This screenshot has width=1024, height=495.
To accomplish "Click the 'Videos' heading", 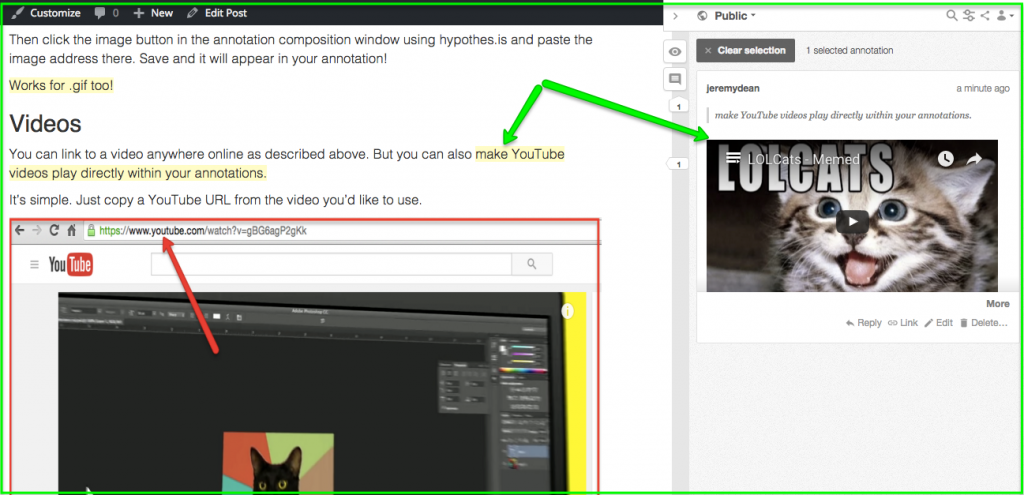I will (x=46, y=123).
